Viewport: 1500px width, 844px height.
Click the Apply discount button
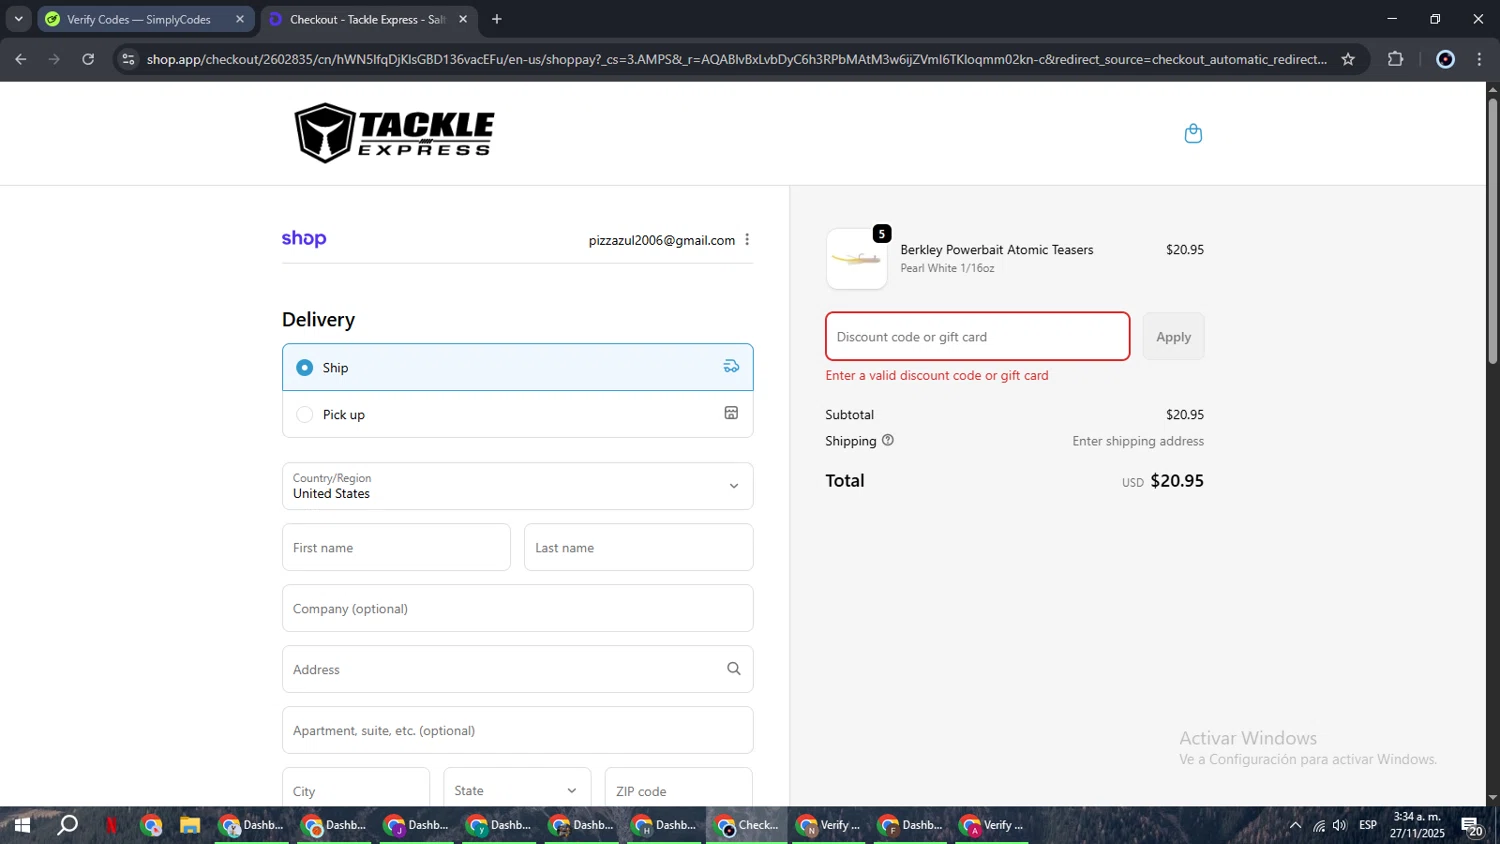(1173, 337)
